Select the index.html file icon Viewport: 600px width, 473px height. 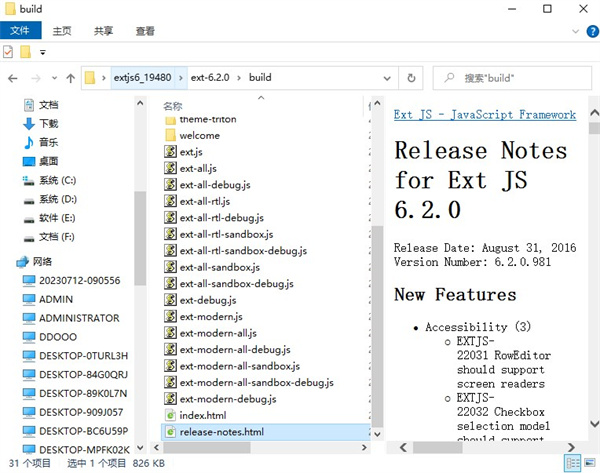pos(170,415)
